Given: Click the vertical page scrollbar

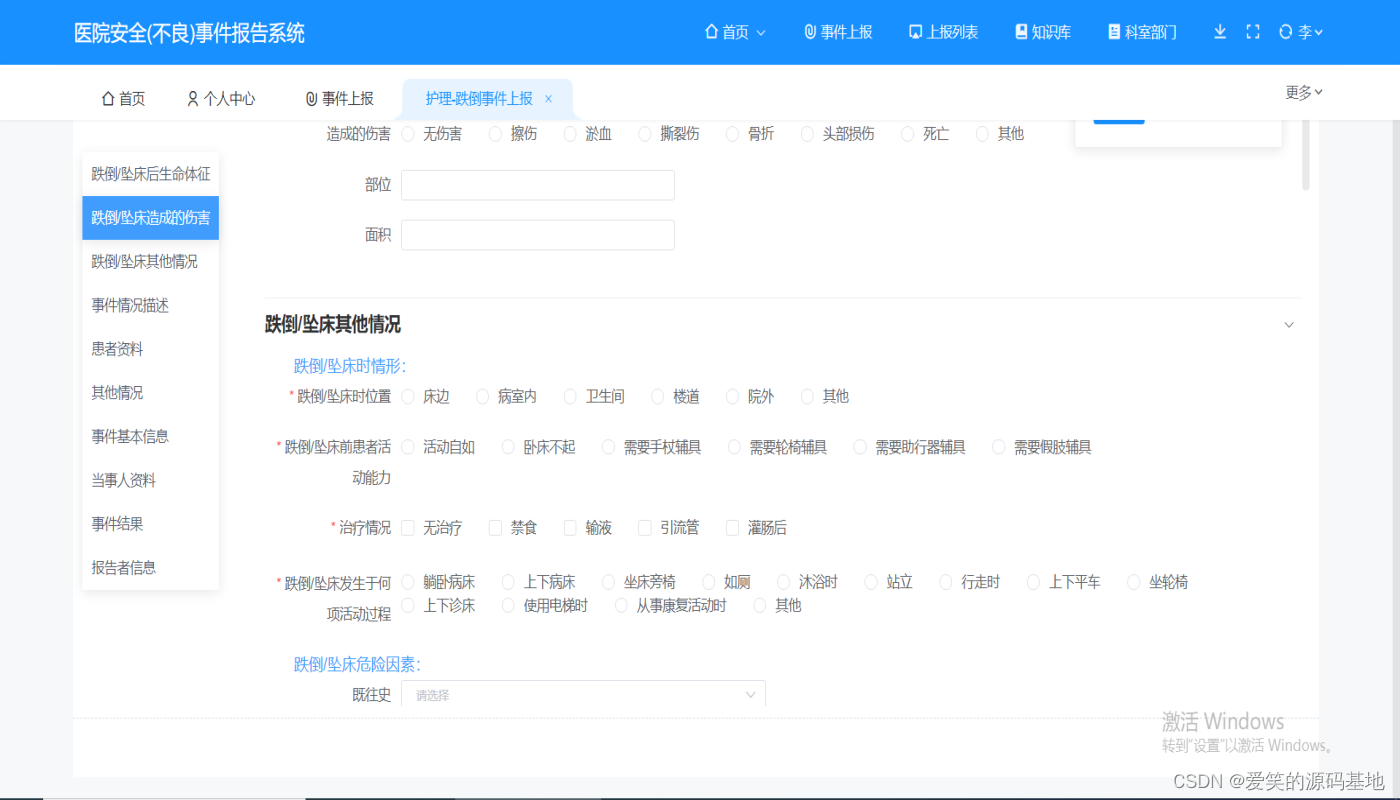Looking at the screenshot, I should (x=1305, y=155).
